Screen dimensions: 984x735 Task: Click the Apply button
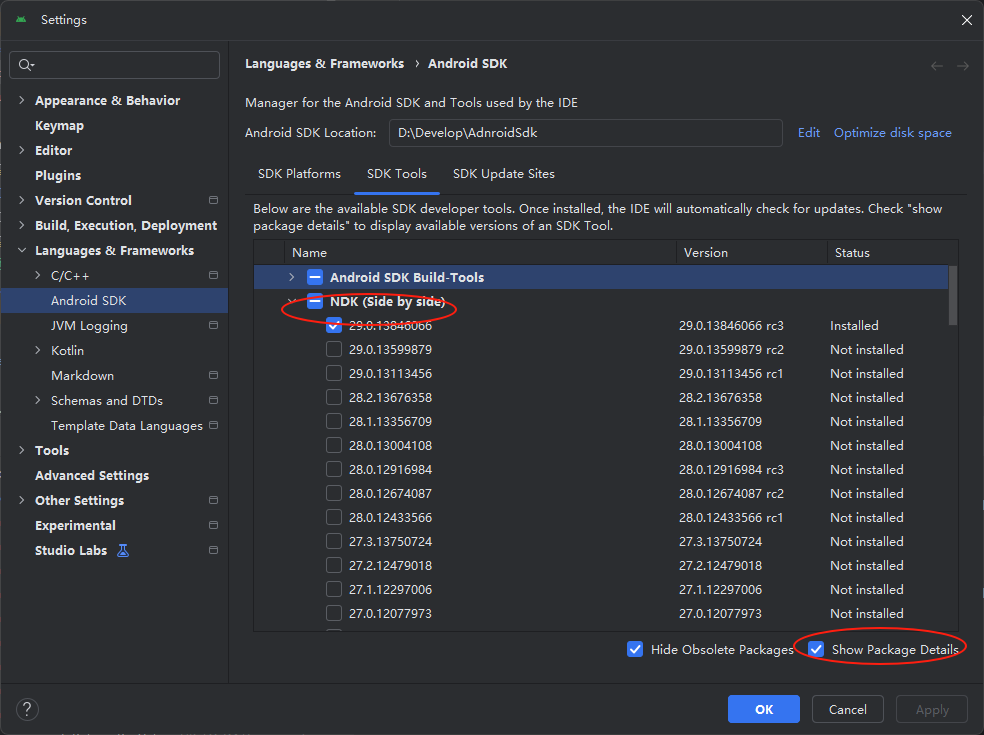pos(932,709)
